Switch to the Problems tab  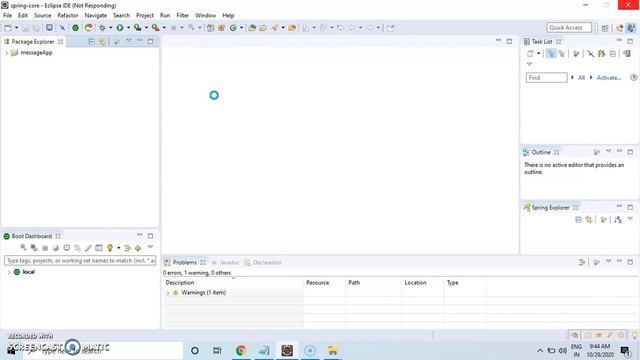(184, 262)
